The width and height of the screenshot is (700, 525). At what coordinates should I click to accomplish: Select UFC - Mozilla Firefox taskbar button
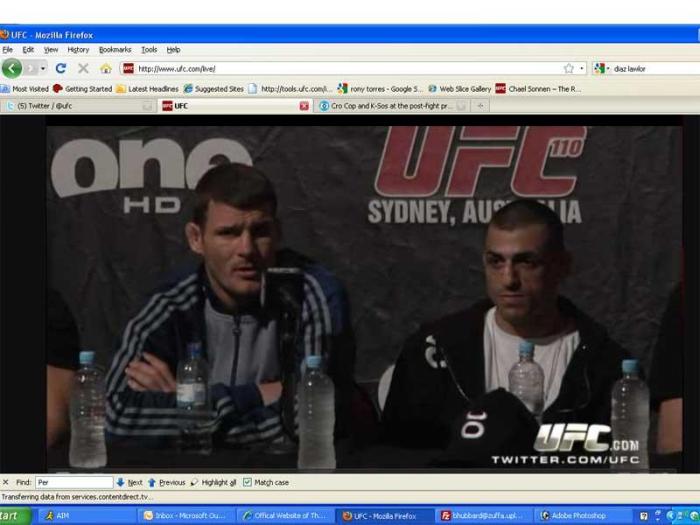tap(384, 516)
